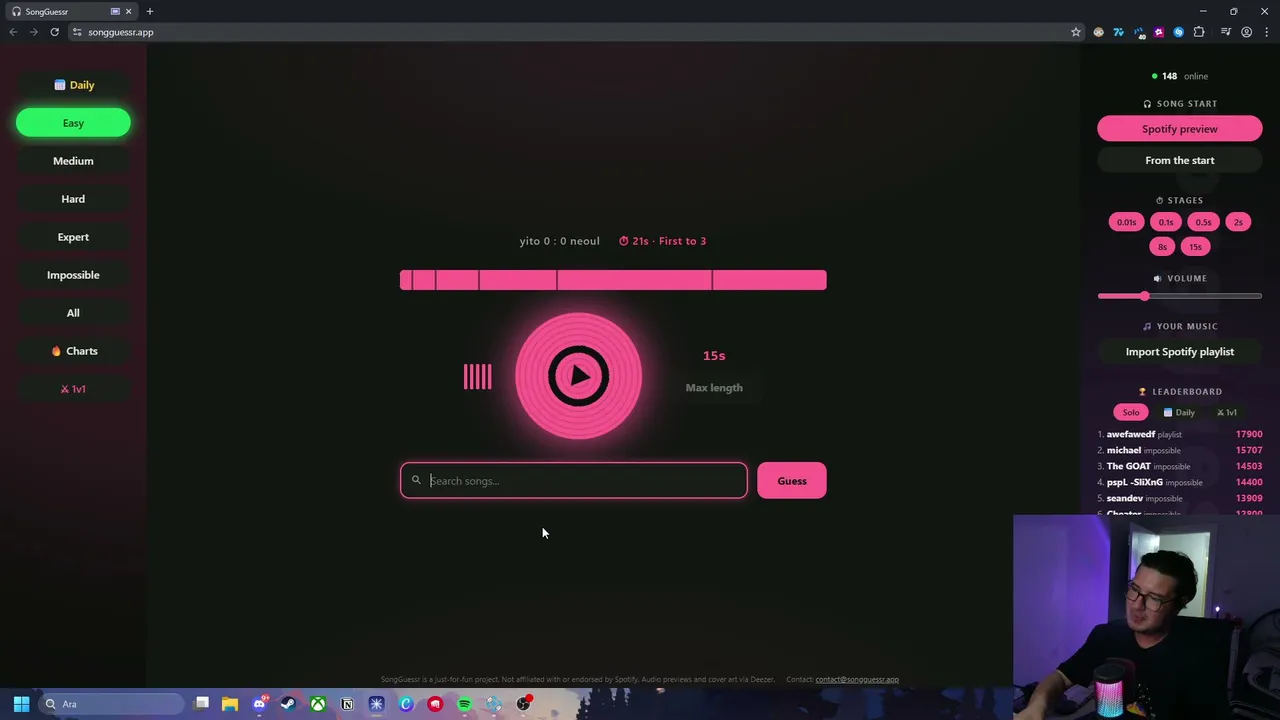Select Easy difficulty
The height and width of the screenshot is (720, 1280).
coord(73,123)
